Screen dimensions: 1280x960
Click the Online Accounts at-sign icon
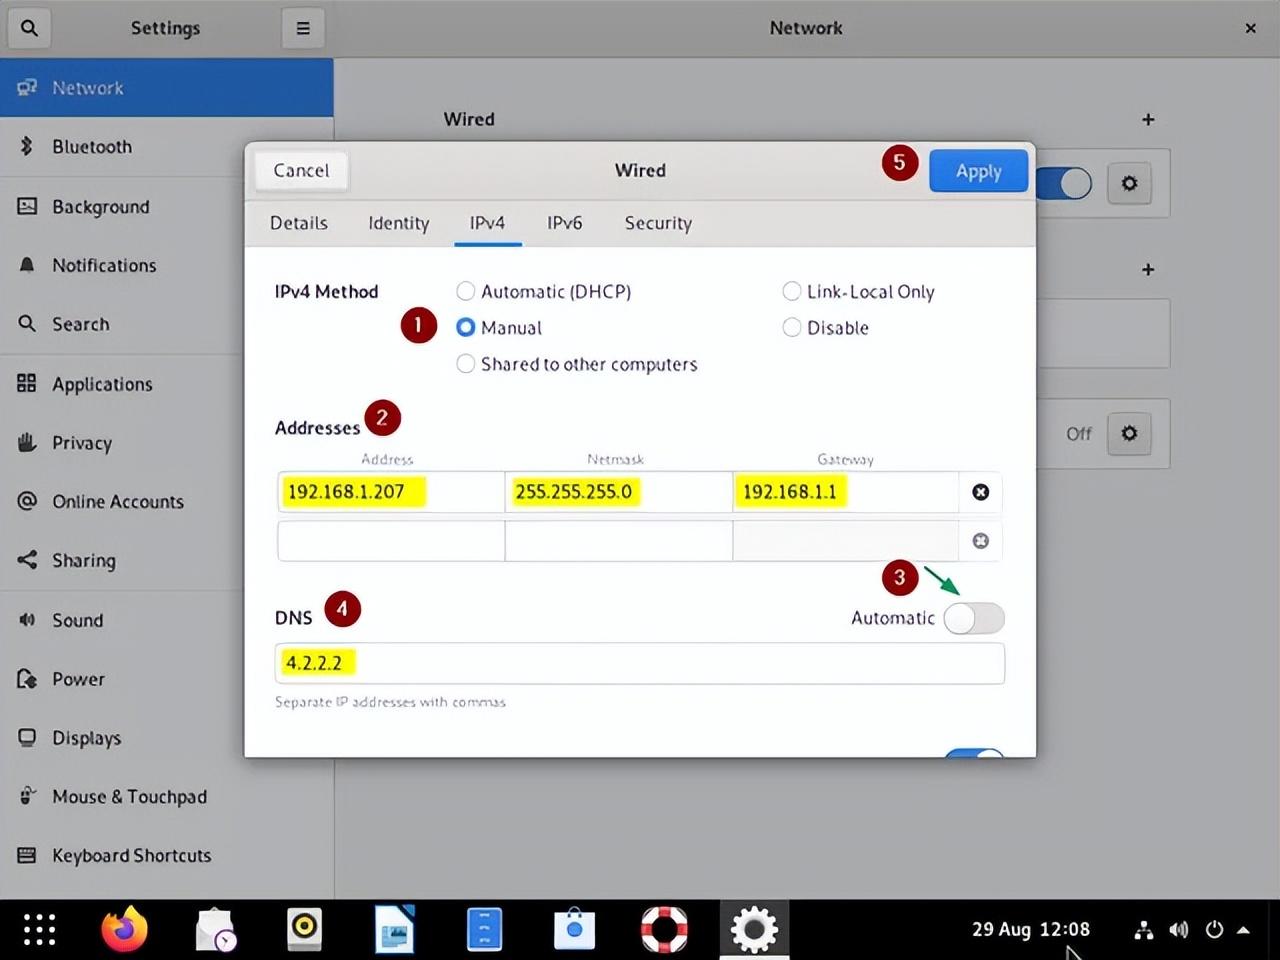[x=27, y=501]
